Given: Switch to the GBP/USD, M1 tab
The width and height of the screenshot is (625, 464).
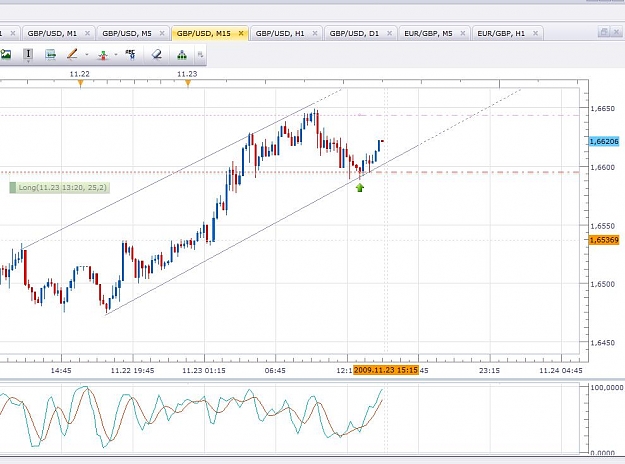Looking at the screenshot, I should click(x=52, y=33).
